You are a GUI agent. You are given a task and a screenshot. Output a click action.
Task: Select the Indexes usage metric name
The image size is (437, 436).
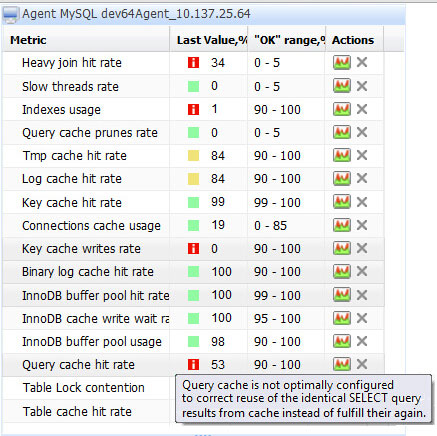tap(61, 110)
